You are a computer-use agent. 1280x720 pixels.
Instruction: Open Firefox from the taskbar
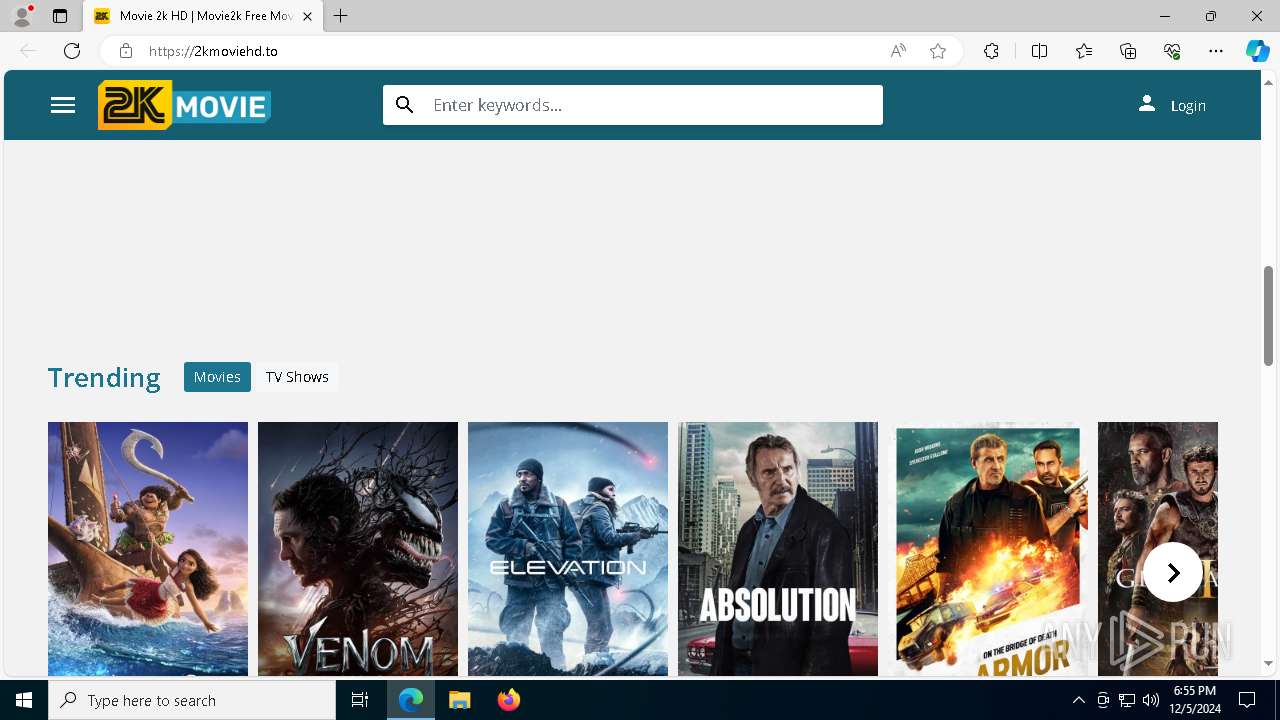tap(508, 700)
